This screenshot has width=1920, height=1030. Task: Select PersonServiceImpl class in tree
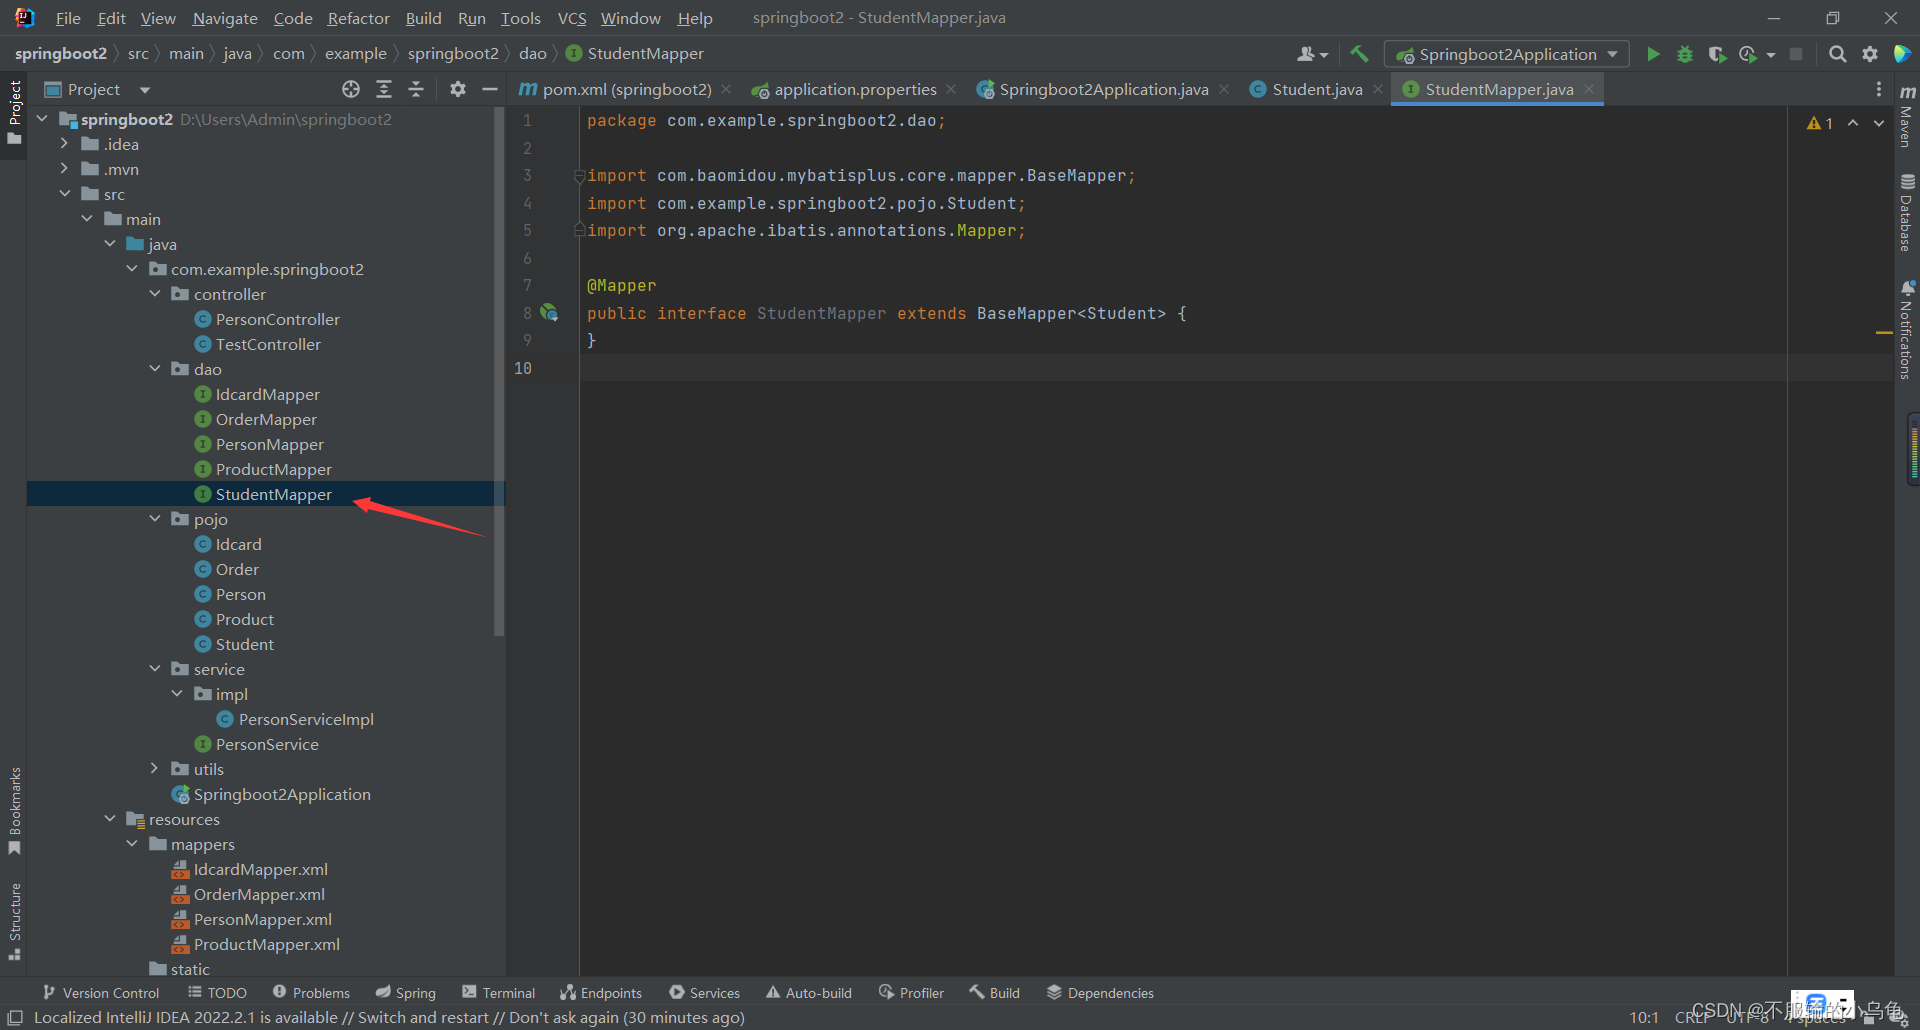[x=305, y=719]
